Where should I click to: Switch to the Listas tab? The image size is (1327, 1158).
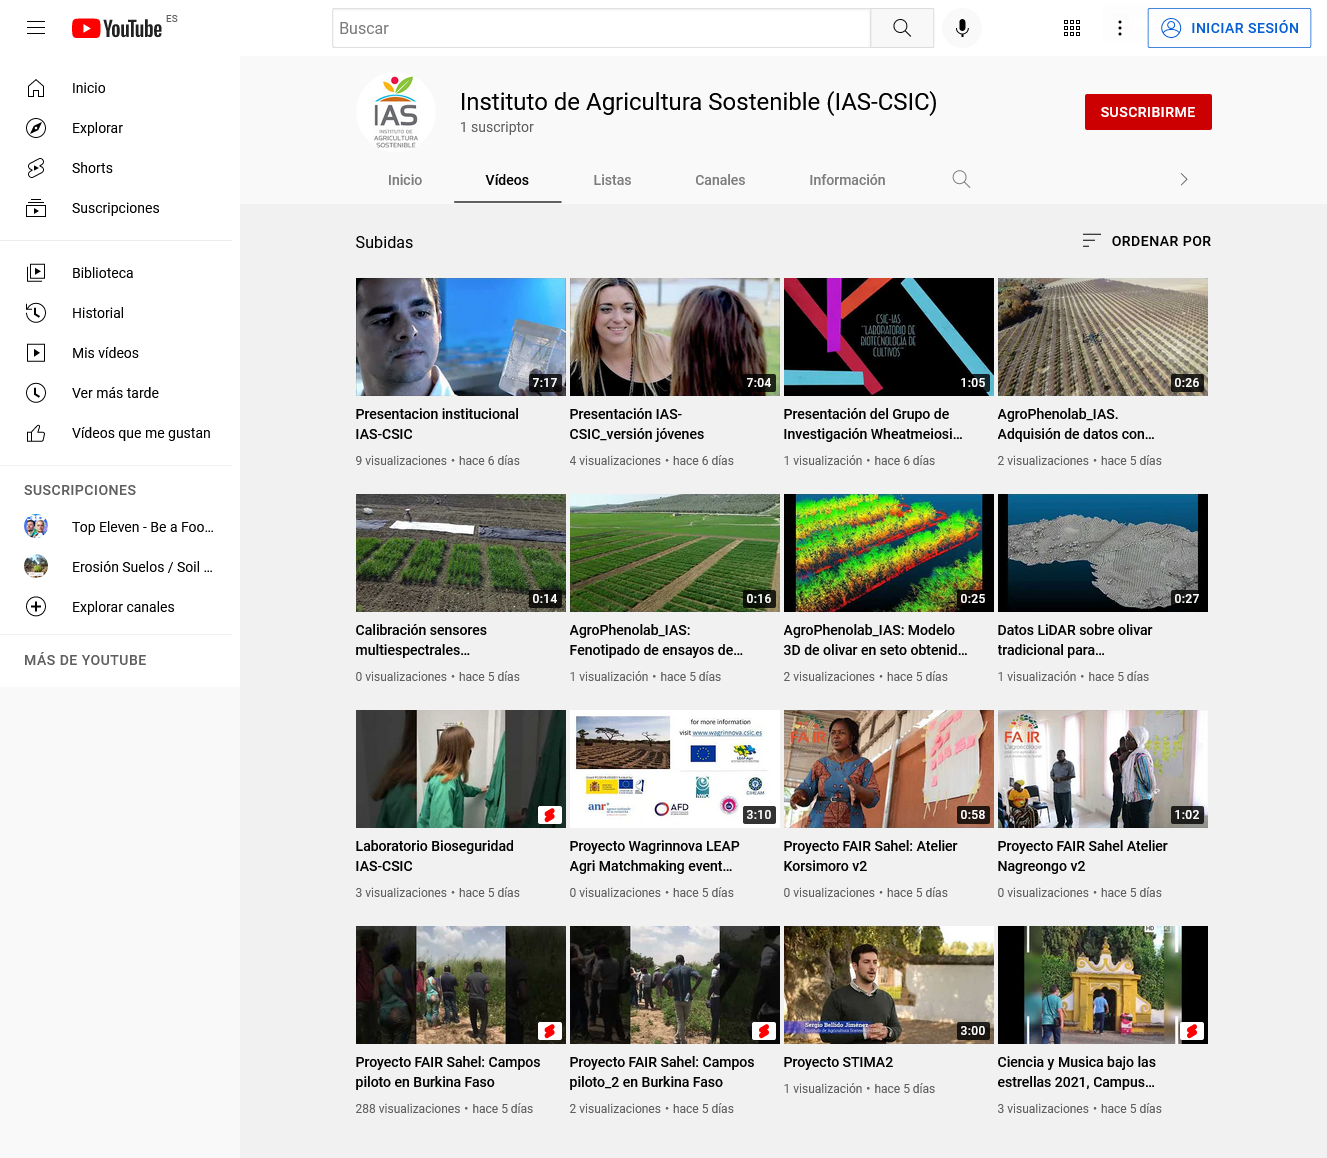[x=612, y=180]
